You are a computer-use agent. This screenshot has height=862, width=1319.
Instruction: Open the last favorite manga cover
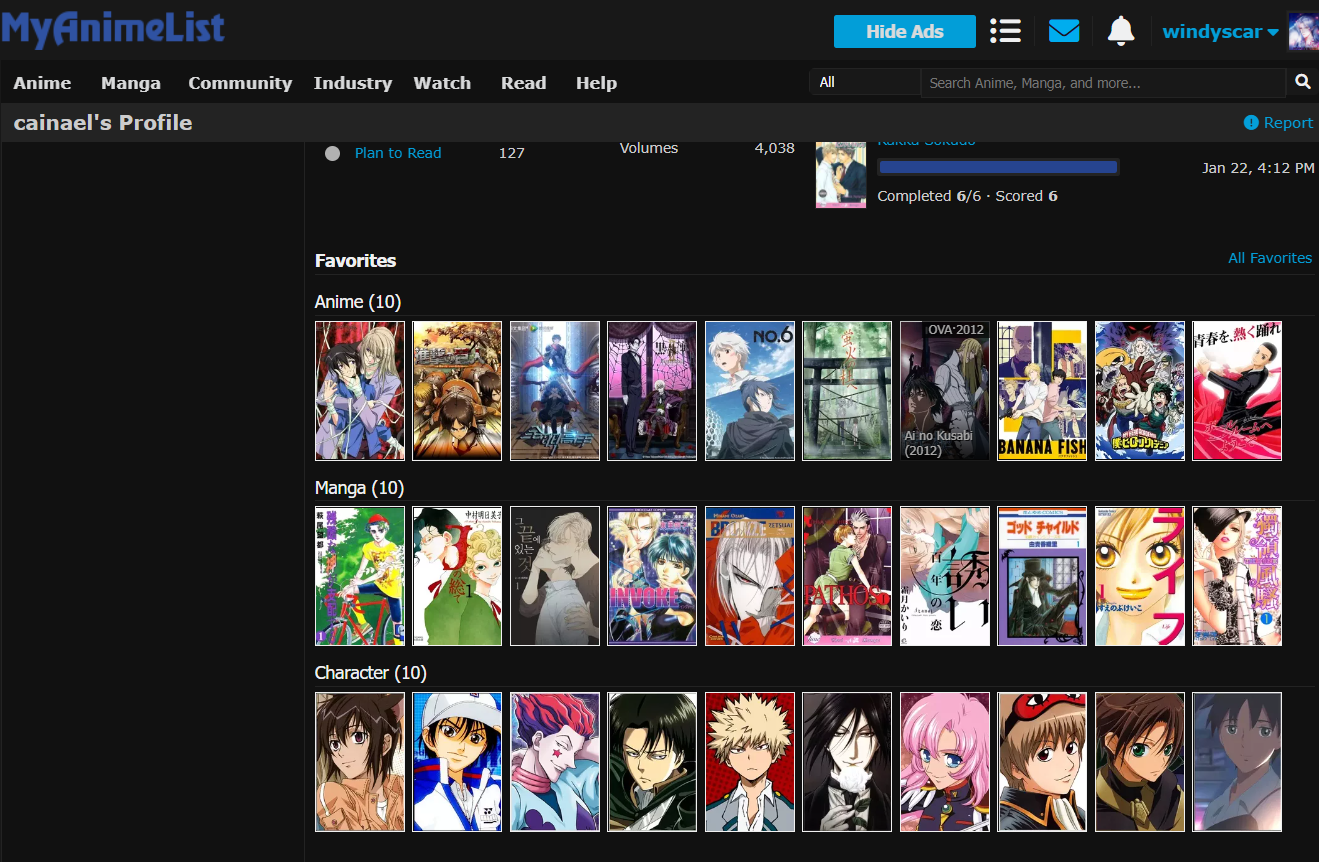pyautogui.click(x=1237, y=576)
